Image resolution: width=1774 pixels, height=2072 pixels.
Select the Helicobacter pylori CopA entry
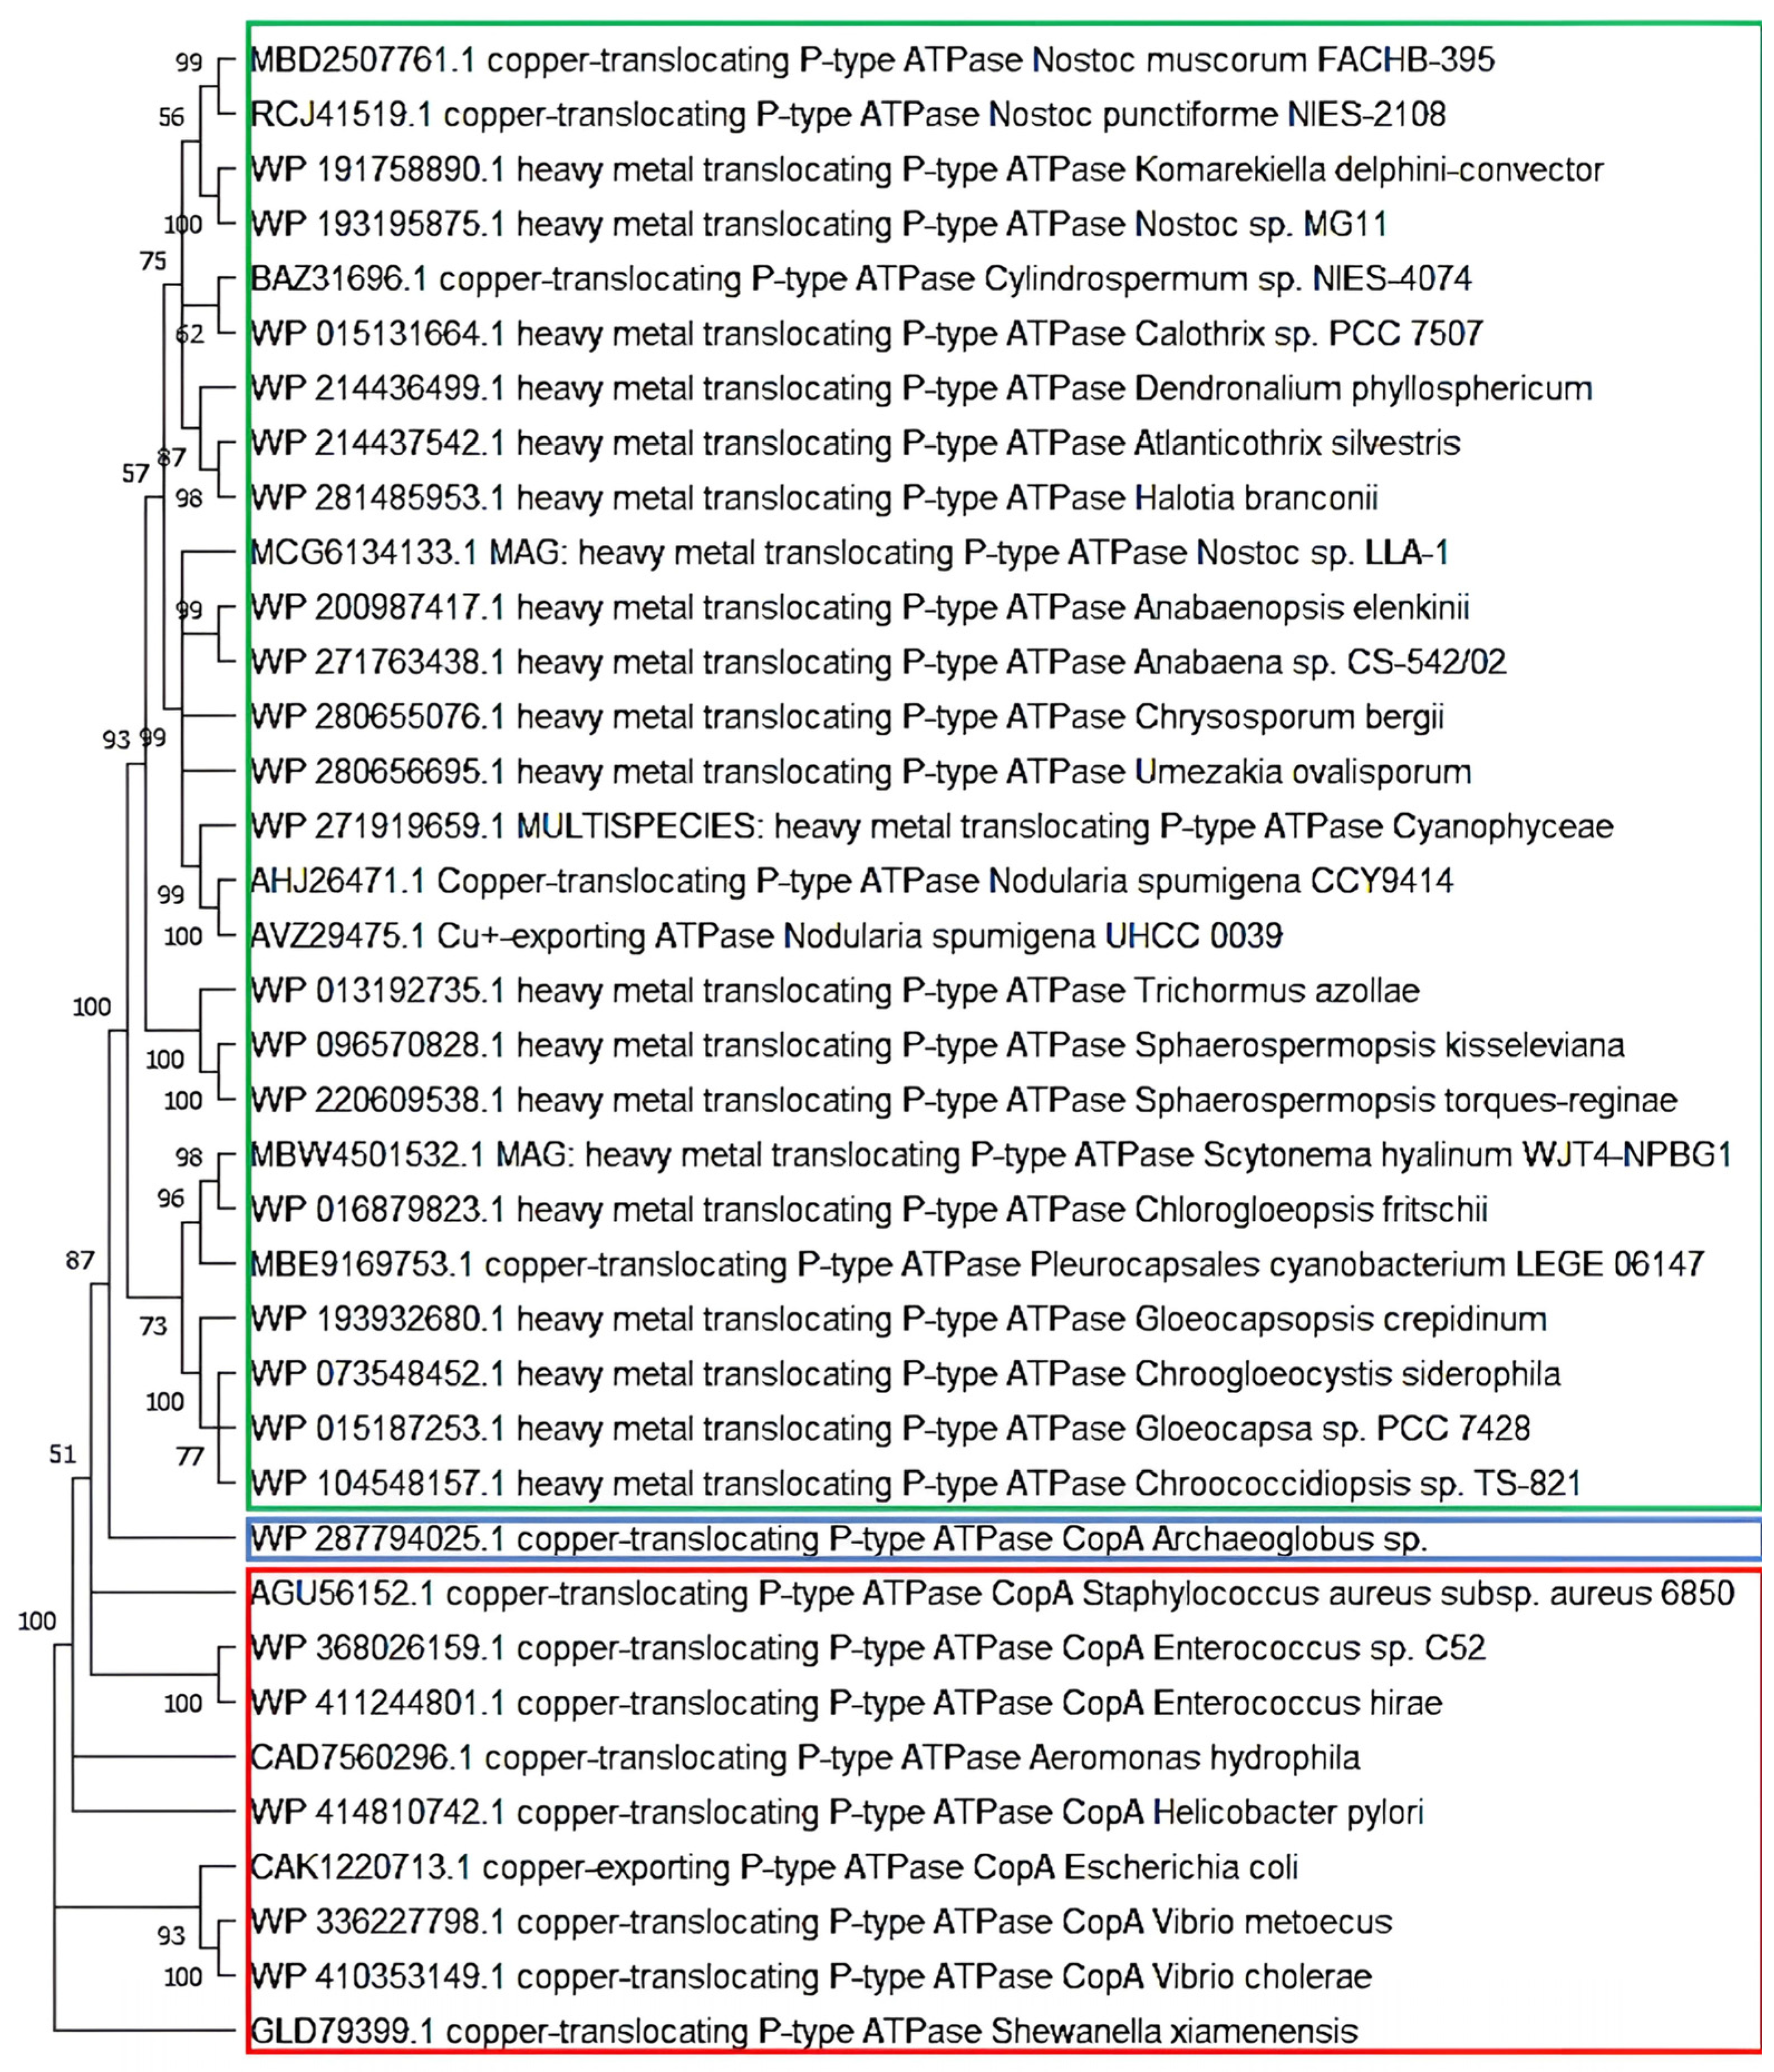point(836,1812)
